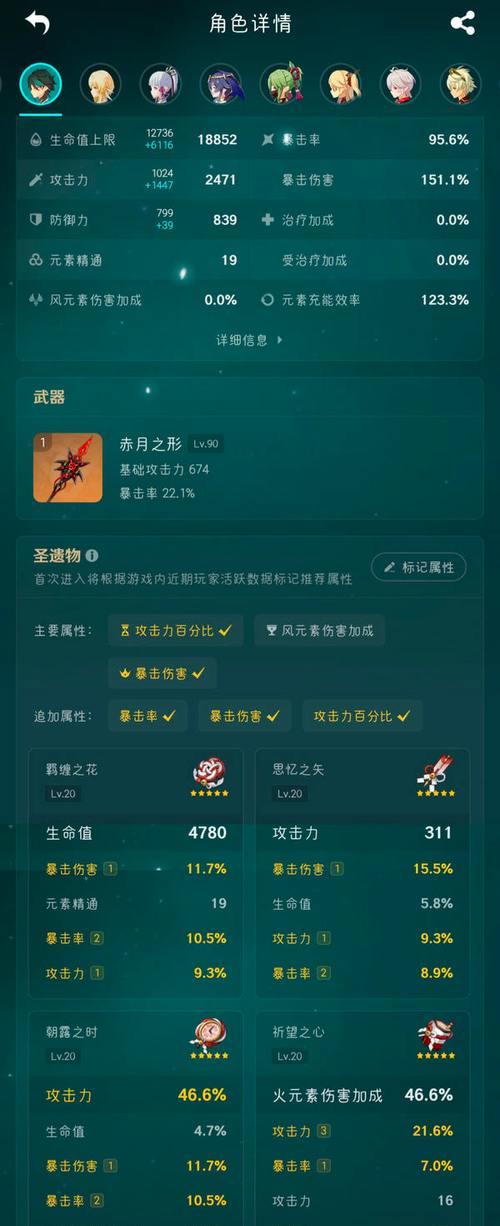
Task: Click the 标记属性 button
Action: [419, 567]
